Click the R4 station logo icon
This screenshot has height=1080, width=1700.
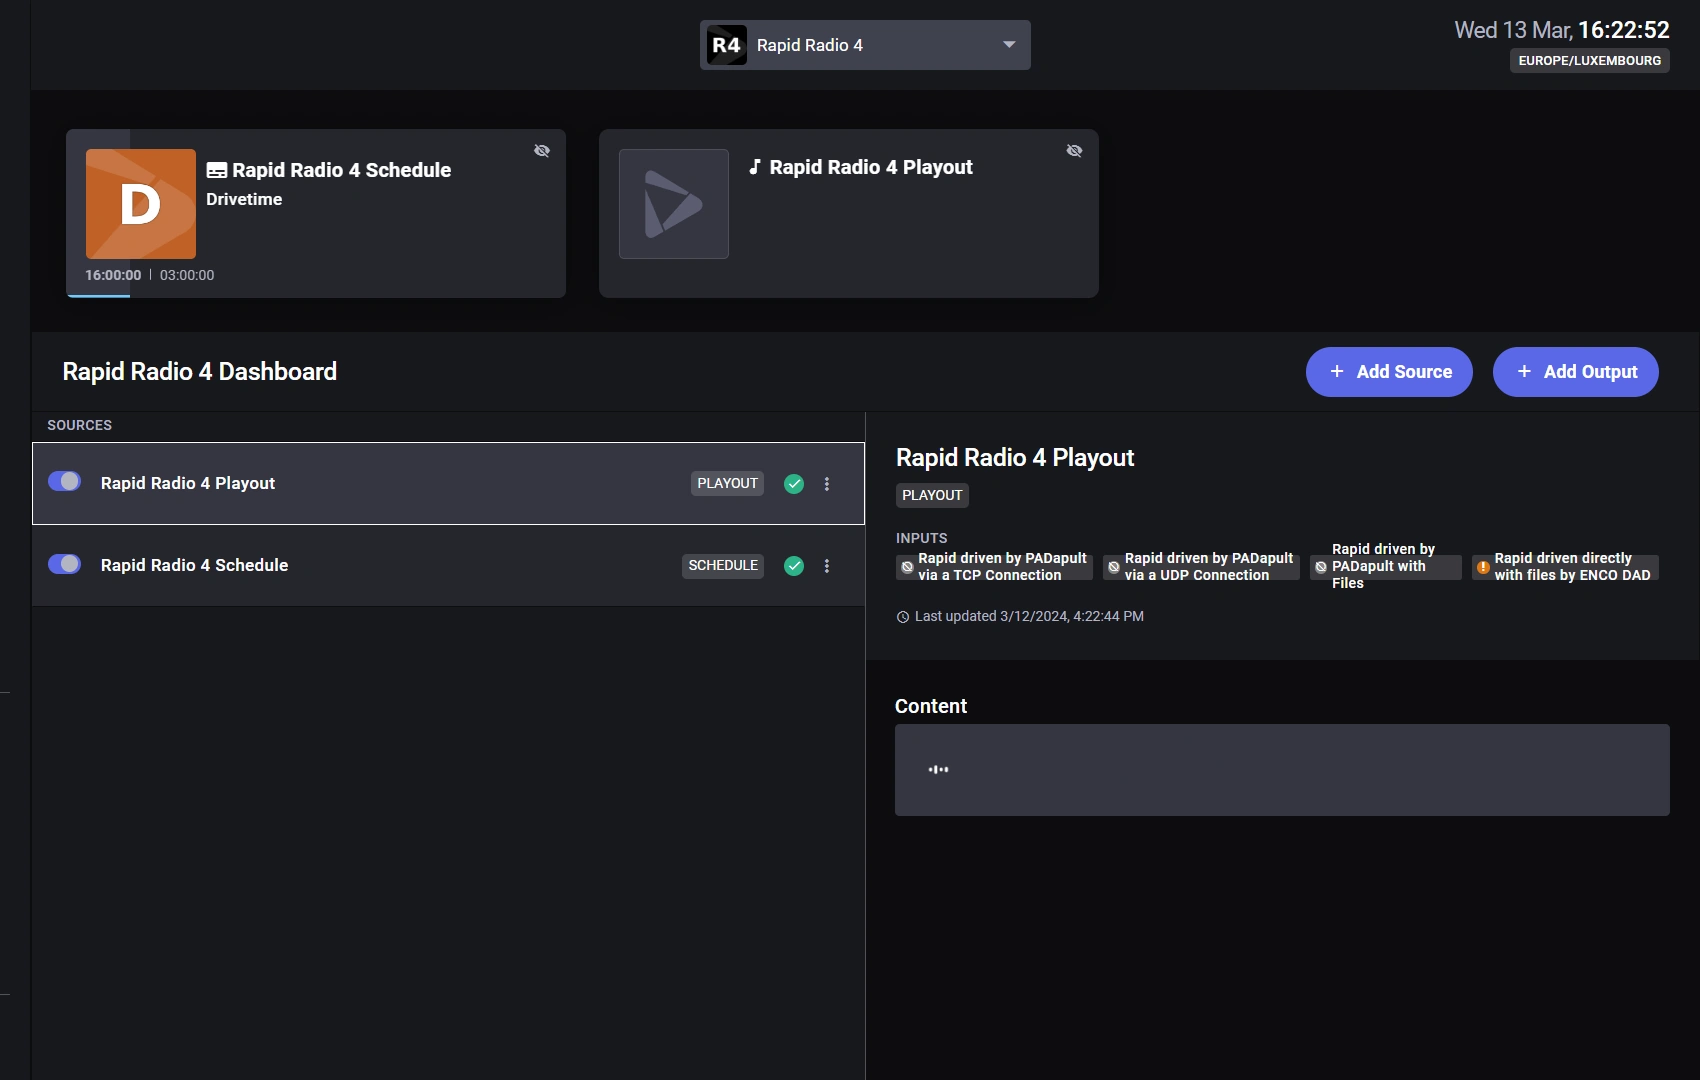point(726,45)
